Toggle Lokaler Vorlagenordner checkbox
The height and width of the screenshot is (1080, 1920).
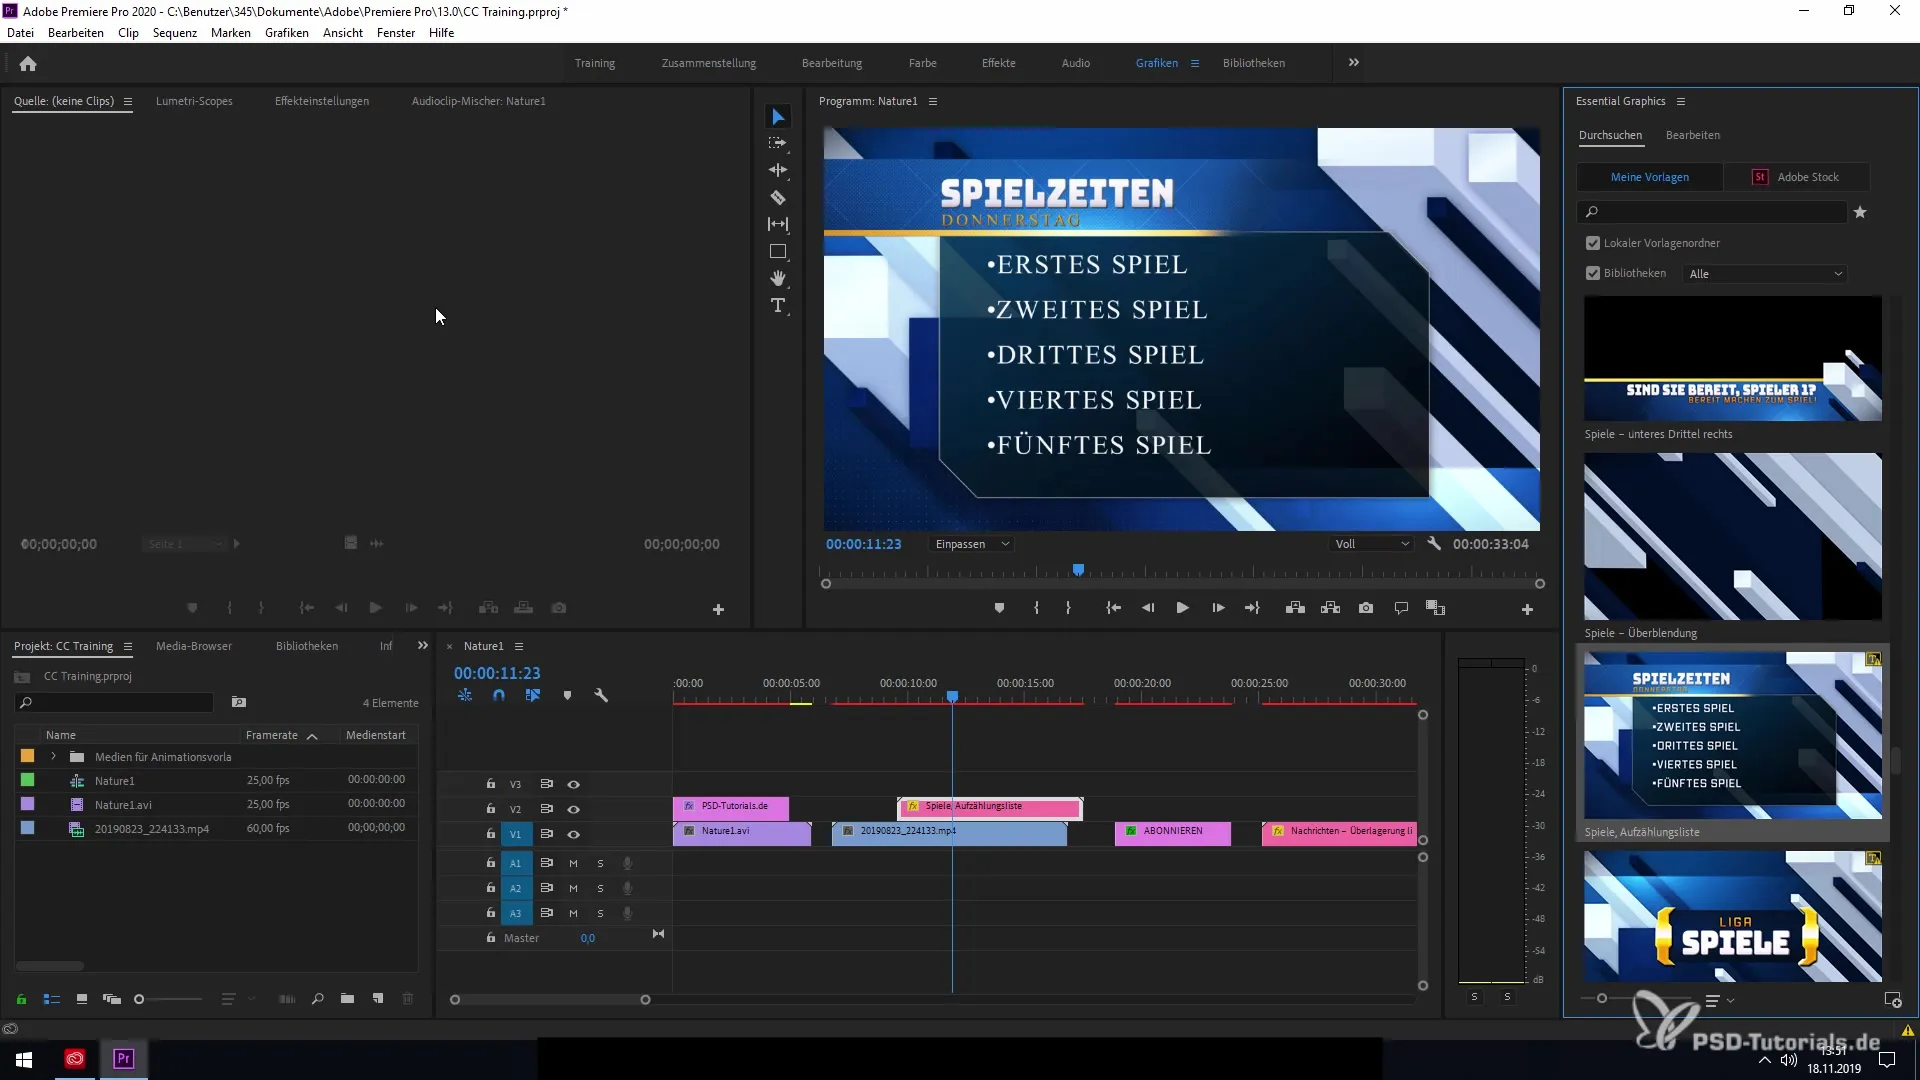[1593, 243]
